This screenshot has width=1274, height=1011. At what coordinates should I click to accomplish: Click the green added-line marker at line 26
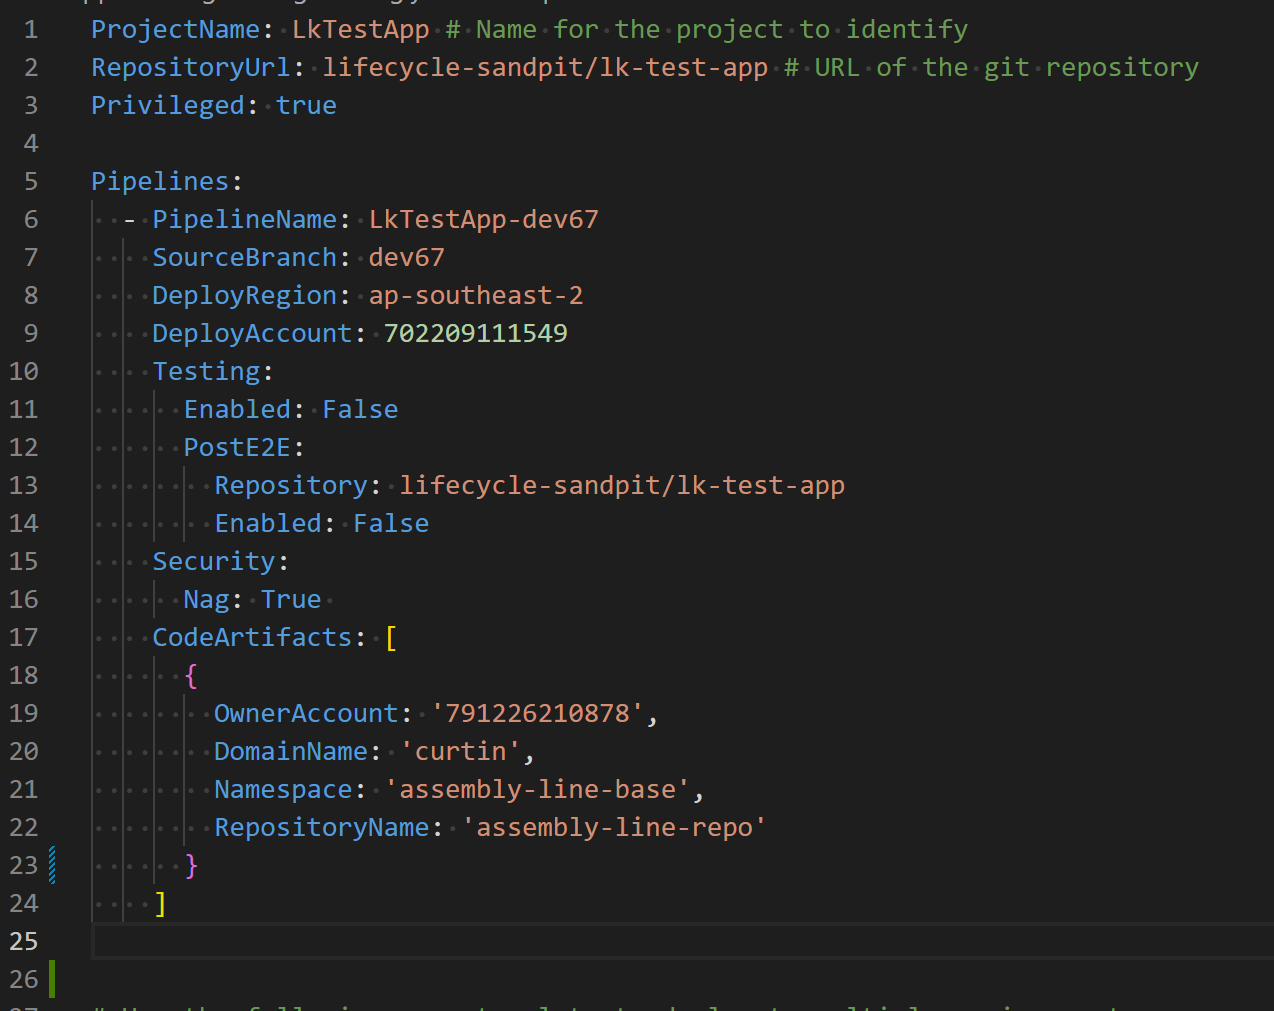tap(52, 979)
